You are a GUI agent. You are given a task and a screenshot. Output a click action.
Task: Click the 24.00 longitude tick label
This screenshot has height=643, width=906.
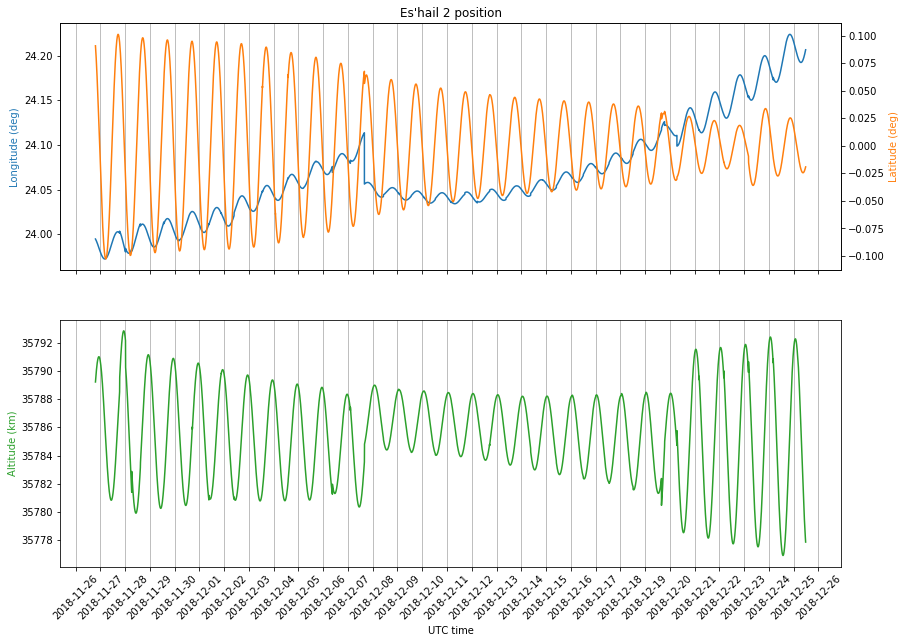click(39, 235)
